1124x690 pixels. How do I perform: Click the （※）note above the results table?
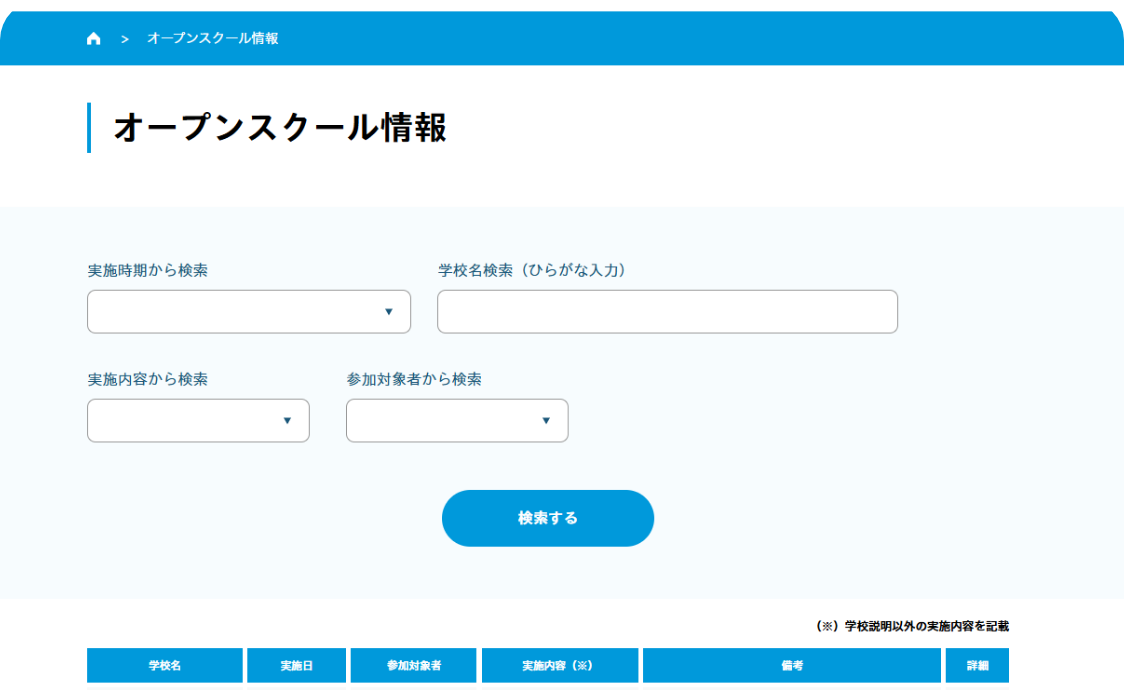pyautogui.click(x=914, y=627)
